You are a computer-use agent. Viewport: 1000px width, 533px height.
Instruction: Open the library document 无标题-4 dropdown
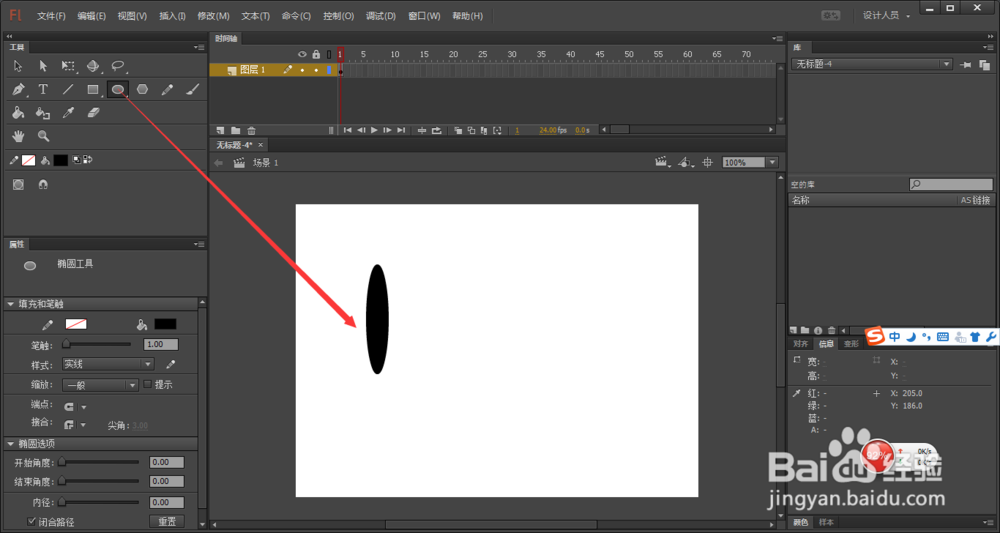872,64
